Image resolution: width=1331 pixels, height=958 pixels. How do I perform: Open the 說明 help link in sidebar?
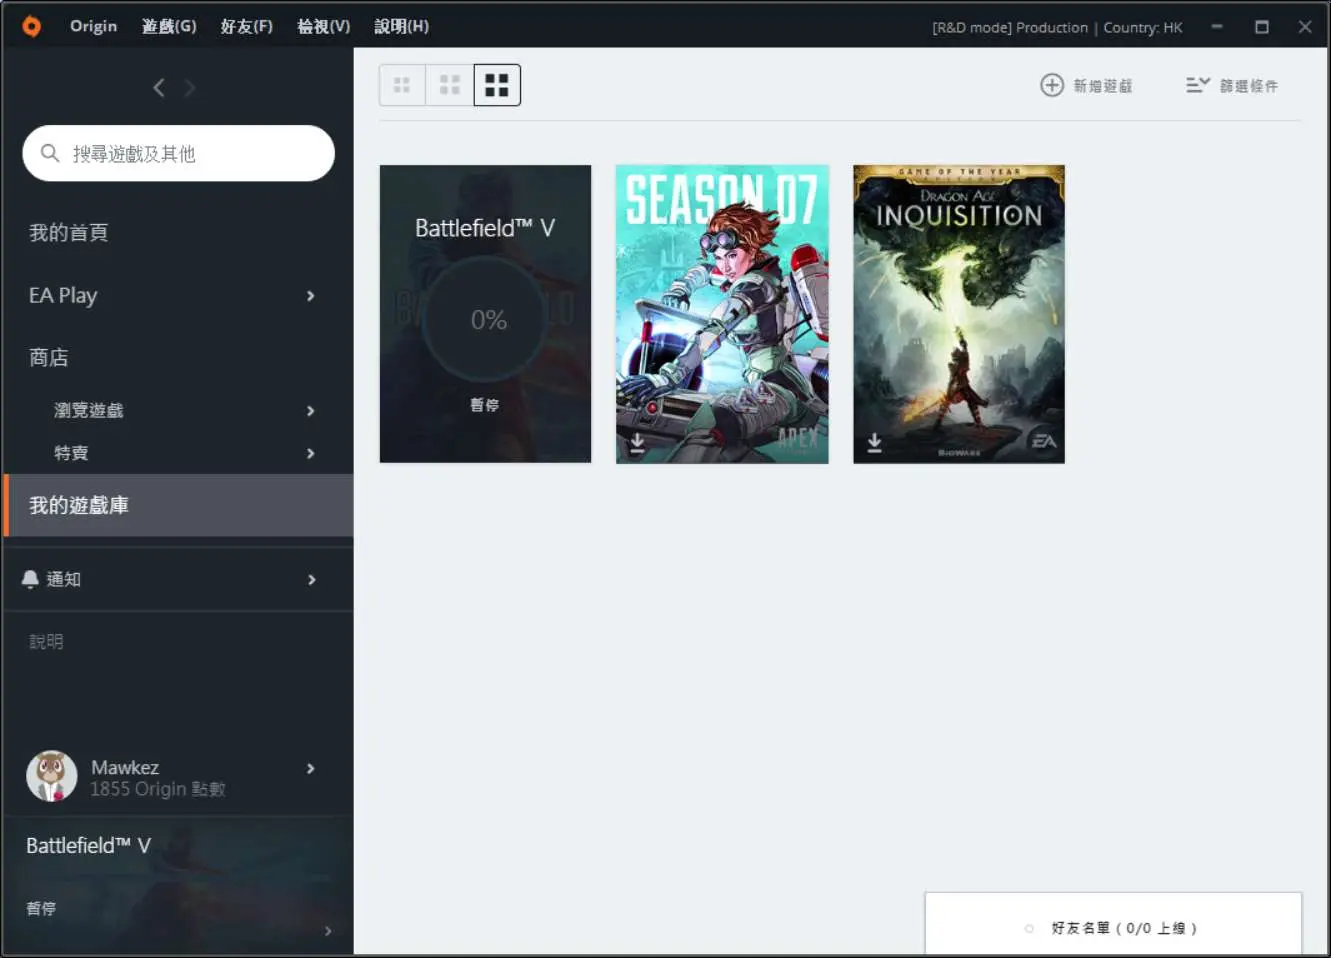[46, 641]
